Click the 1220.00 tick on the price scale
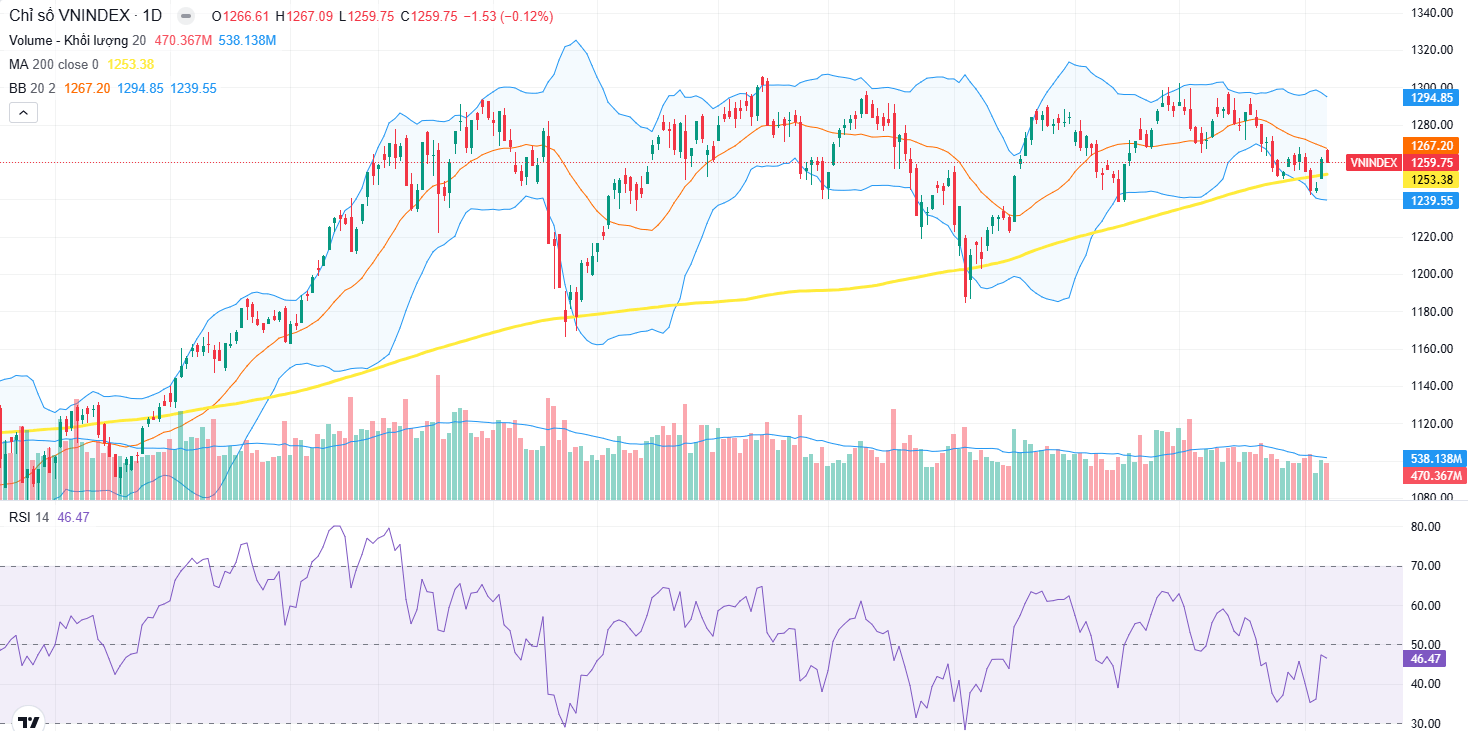 pyautogui.click(x=1431, y=236)
